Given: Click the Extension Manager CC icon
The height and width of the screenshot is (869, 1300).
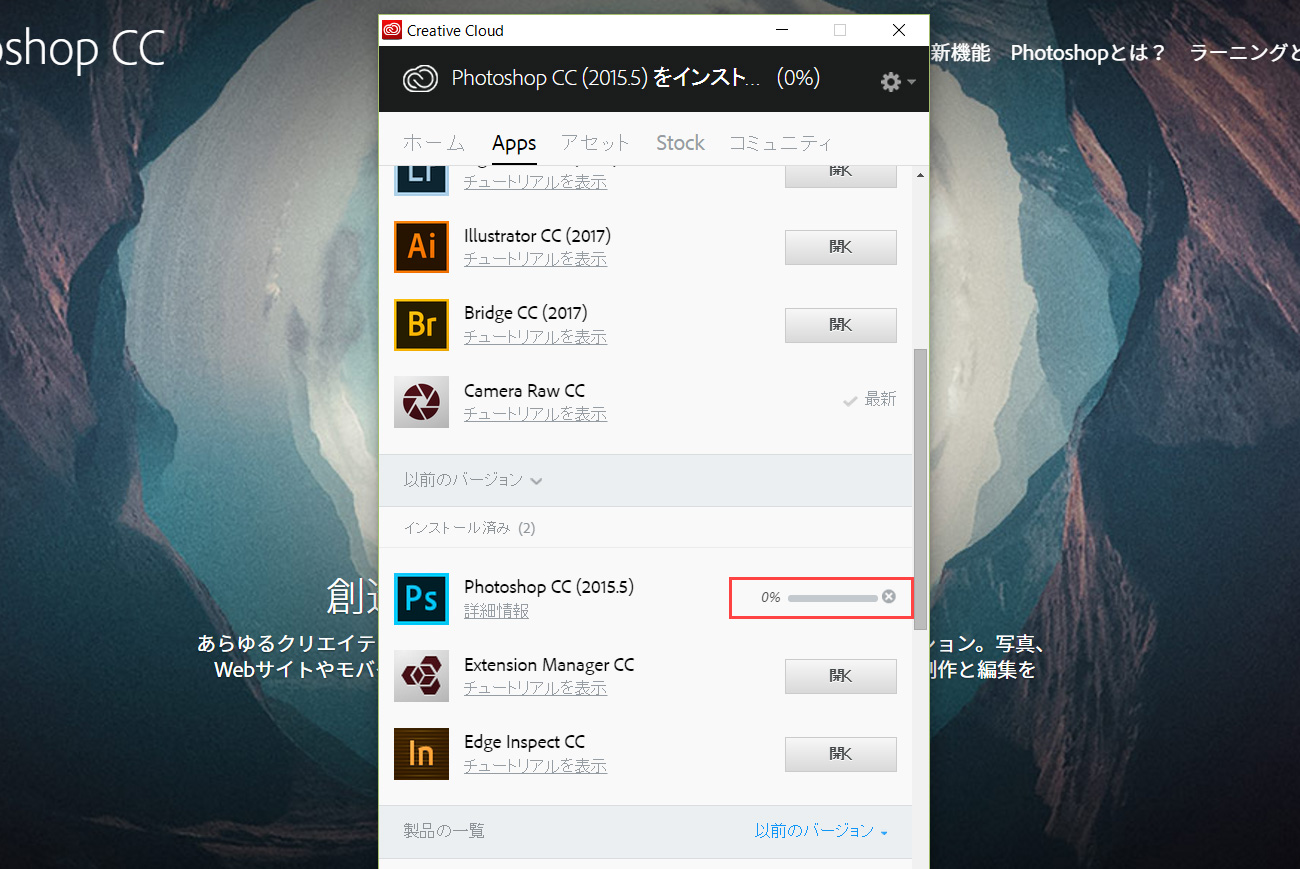Looking at the screenshot, I should pos(421,676).
